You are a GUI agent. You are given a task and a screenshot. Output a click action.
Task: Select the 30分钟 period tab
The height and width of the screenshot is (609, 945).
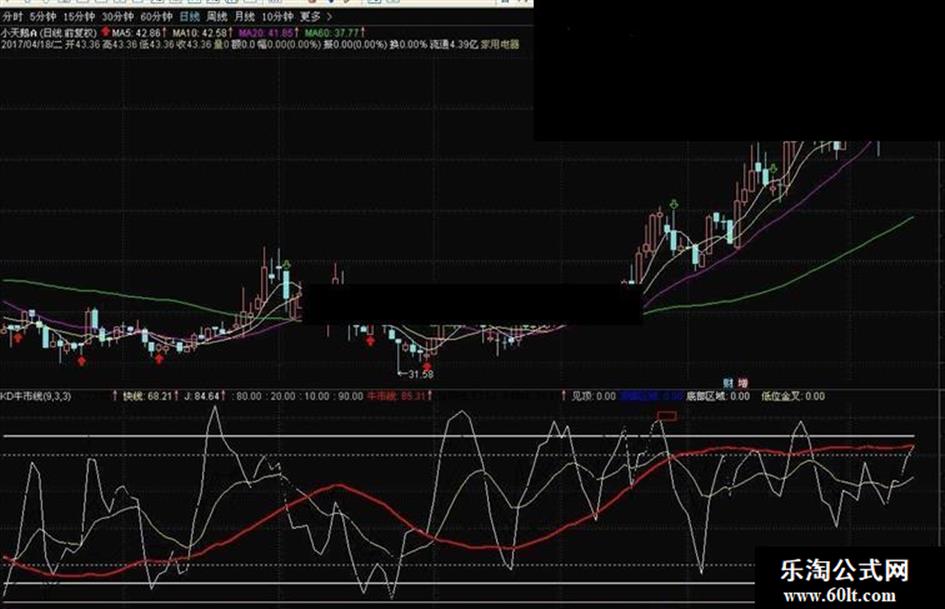click(118, 17)
